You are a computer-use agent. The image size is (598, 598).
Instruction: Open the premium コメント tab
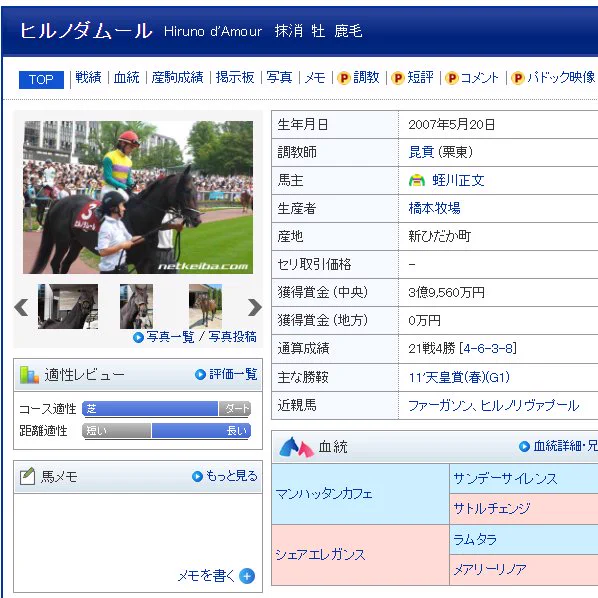point(479,78)
